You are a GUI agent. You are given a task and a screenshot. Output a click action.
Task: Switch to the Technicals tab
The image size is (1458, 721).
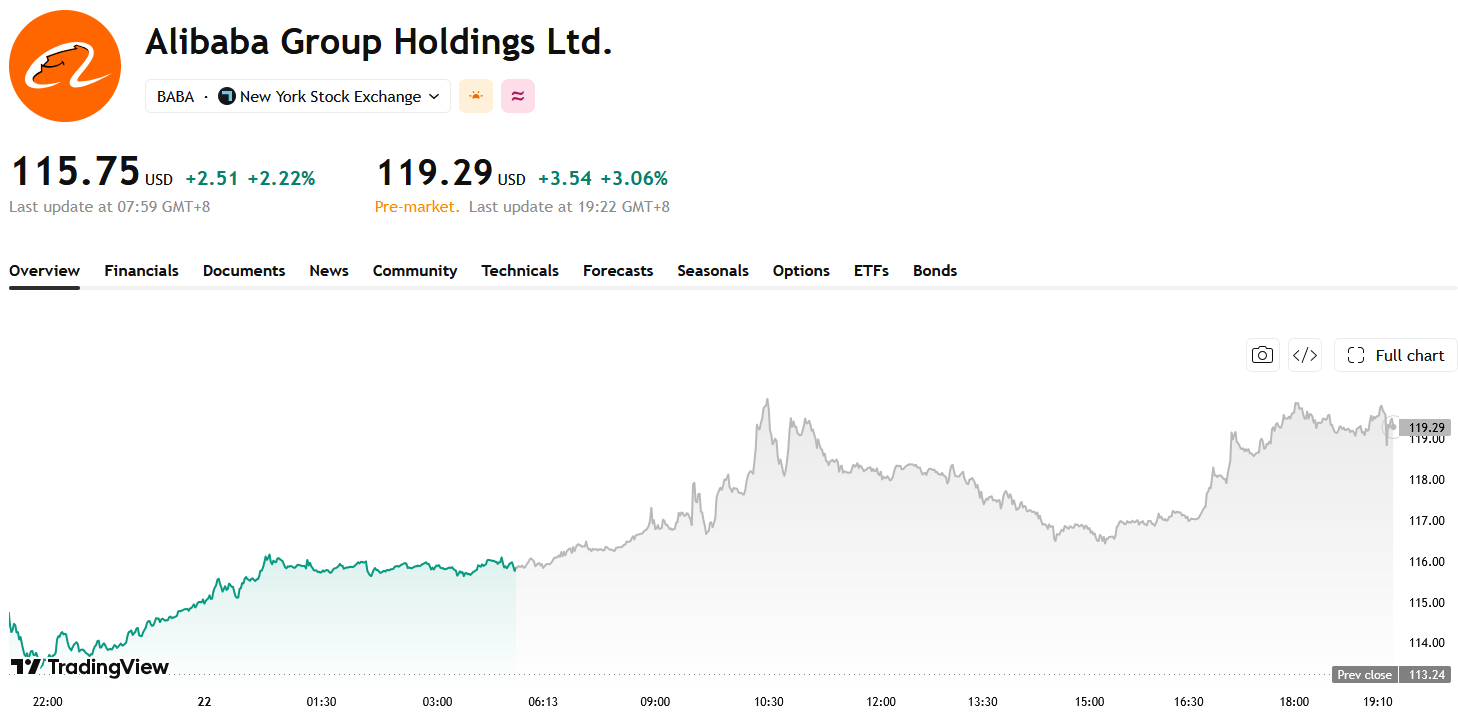[520, 271]
